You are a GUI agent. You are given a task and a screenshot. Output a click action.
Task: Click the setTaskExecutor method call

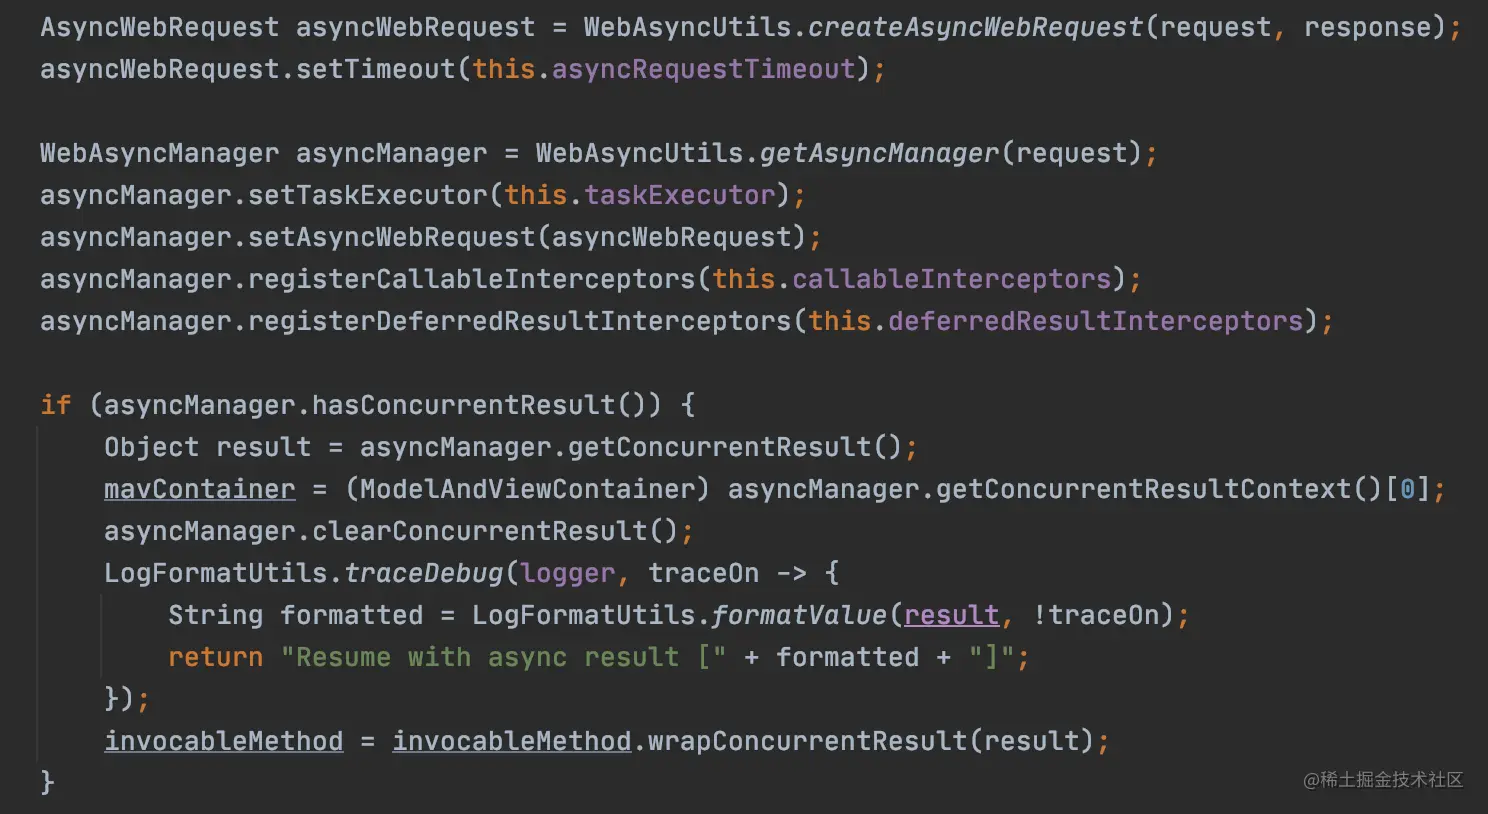coord(367,195)
